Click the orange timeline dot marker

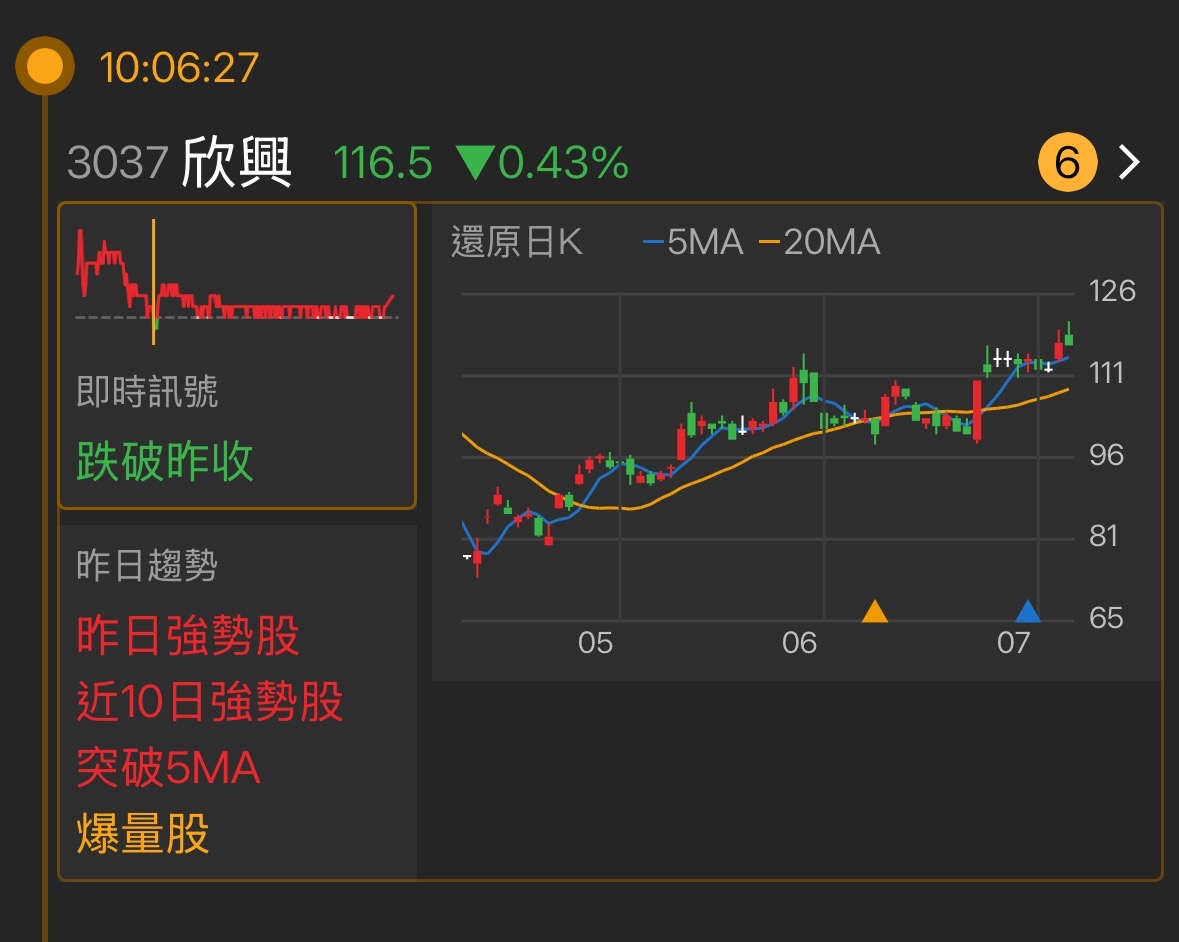tap(45, 67)
